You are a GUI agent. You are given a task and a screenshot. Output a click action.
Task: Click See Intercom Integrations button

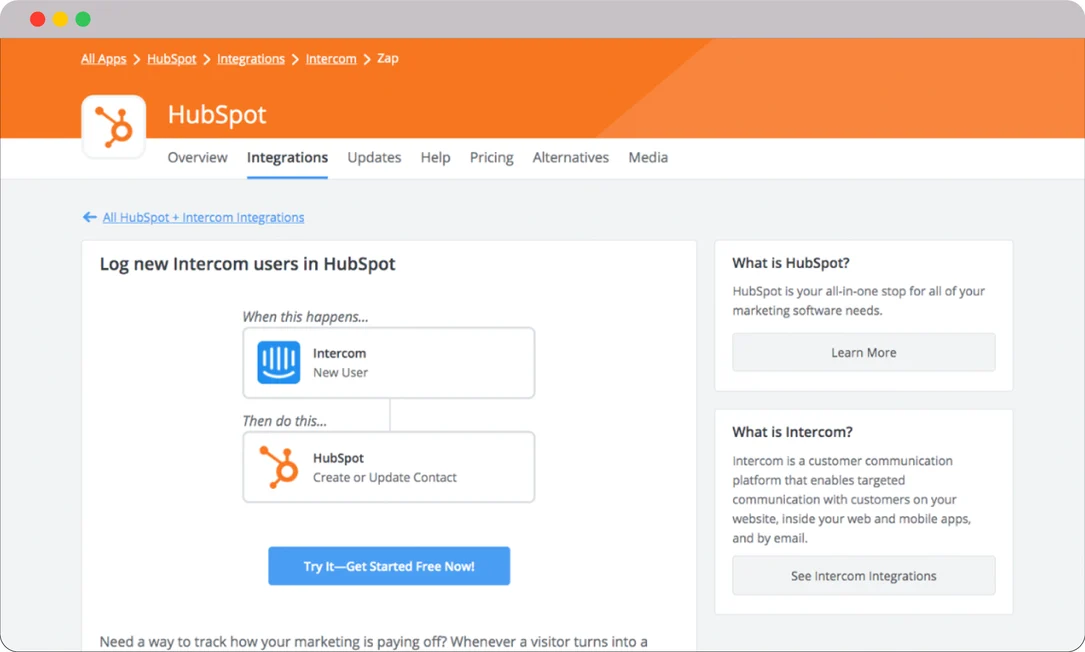[x=864, y=576]
